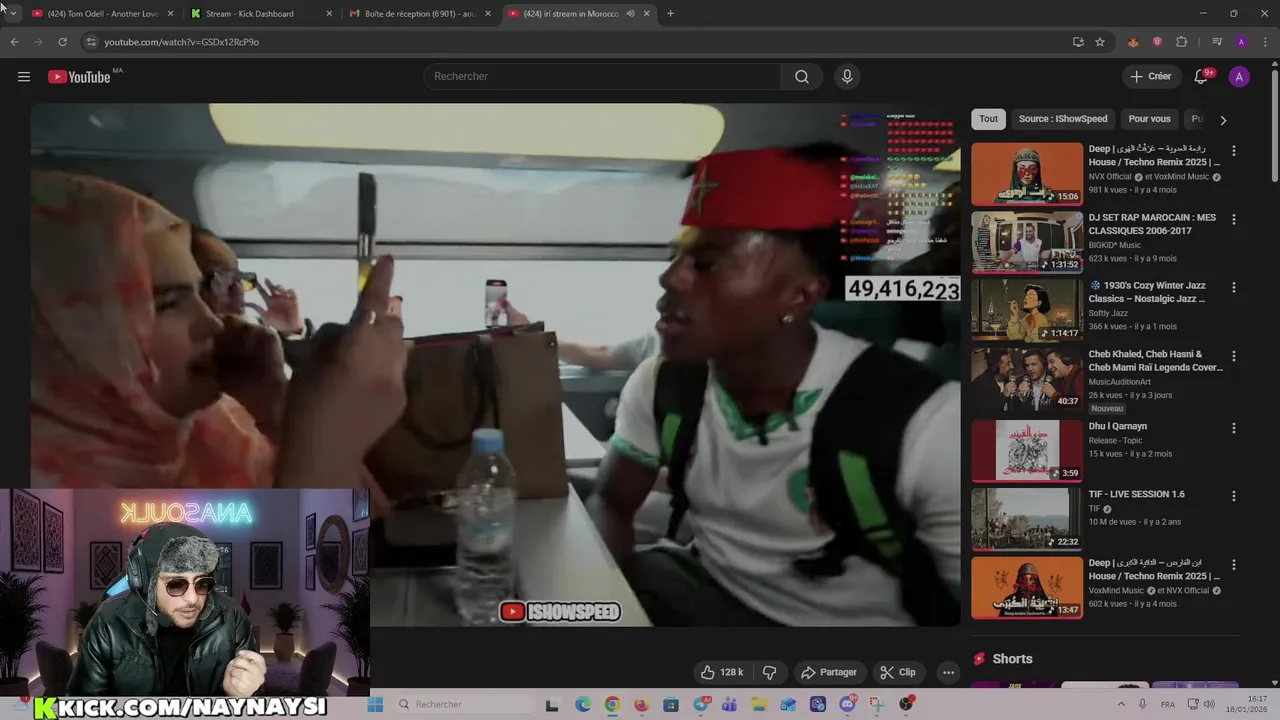The height and width of the screenshot is (720, 1280).
Task: Click the Clip button
Action: coord(898,672)
